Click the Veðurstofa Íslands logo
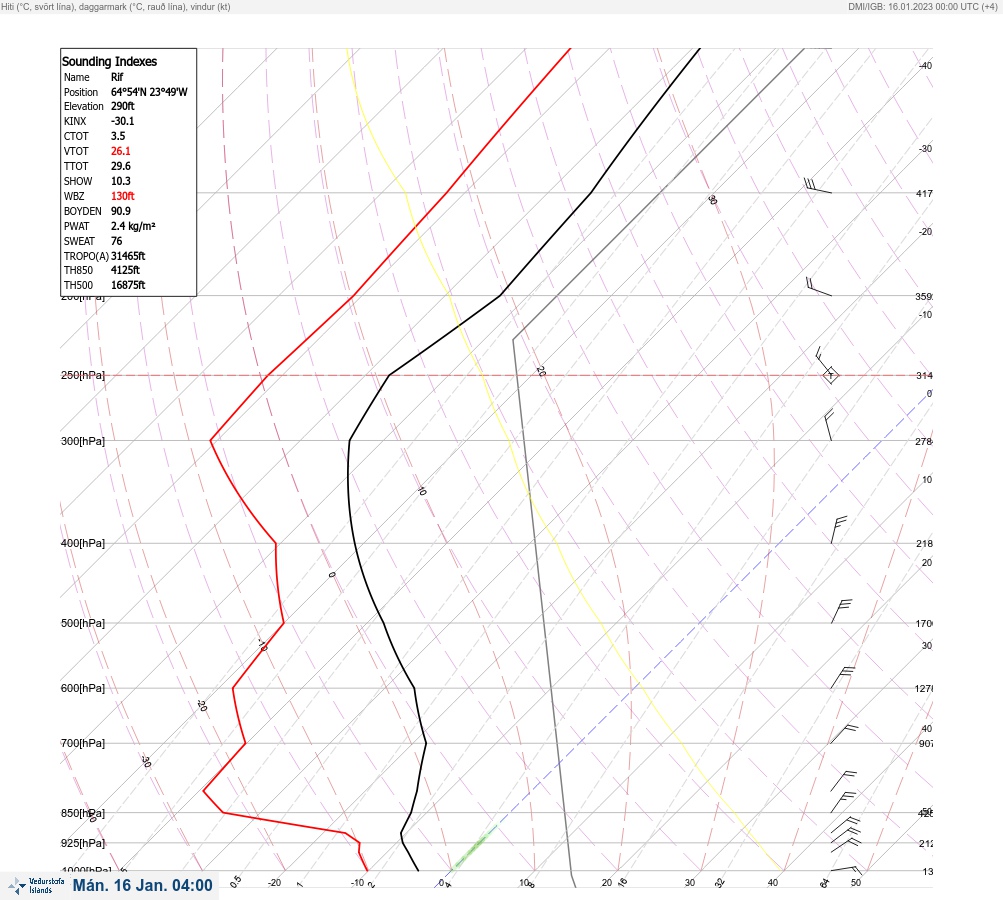The image size is (1003, 900). pyautogui.click(x=36, y=886)
